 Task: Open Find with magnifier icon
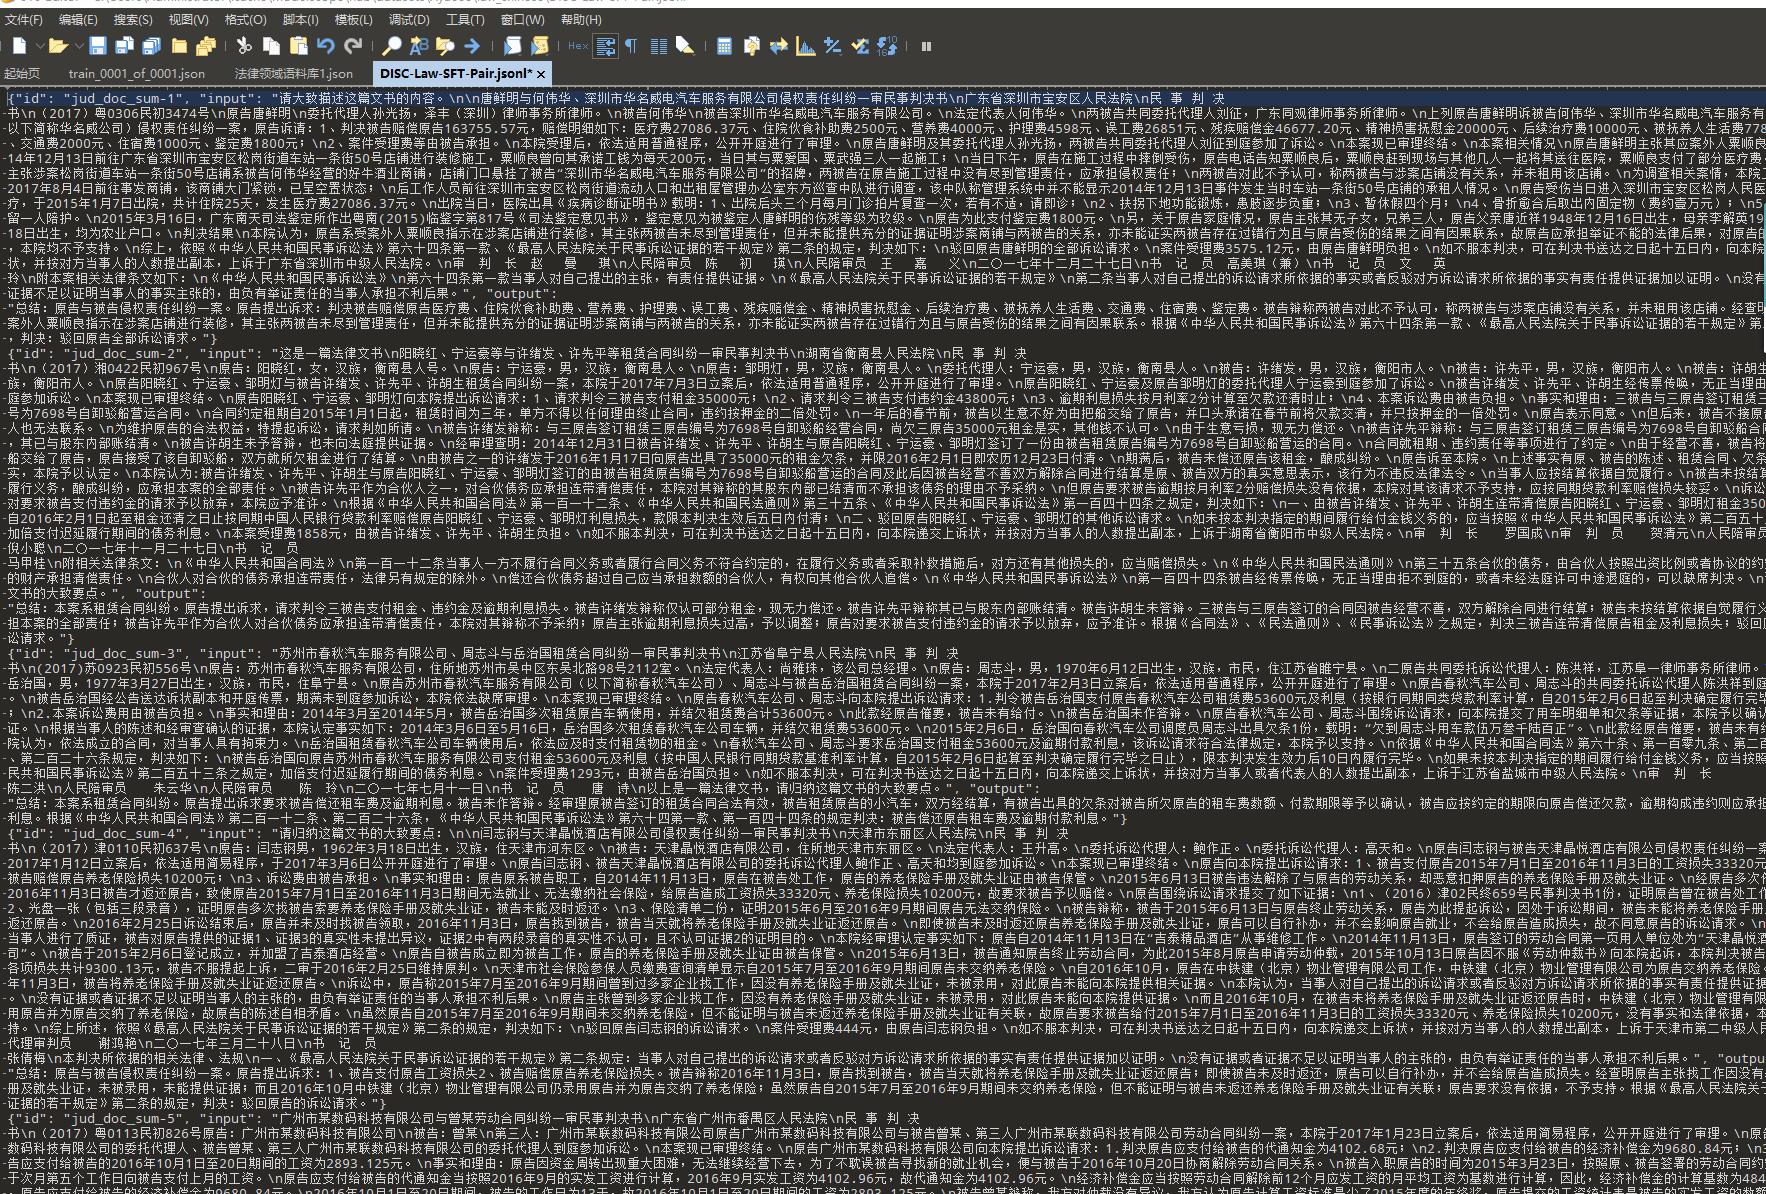(391, 45)
